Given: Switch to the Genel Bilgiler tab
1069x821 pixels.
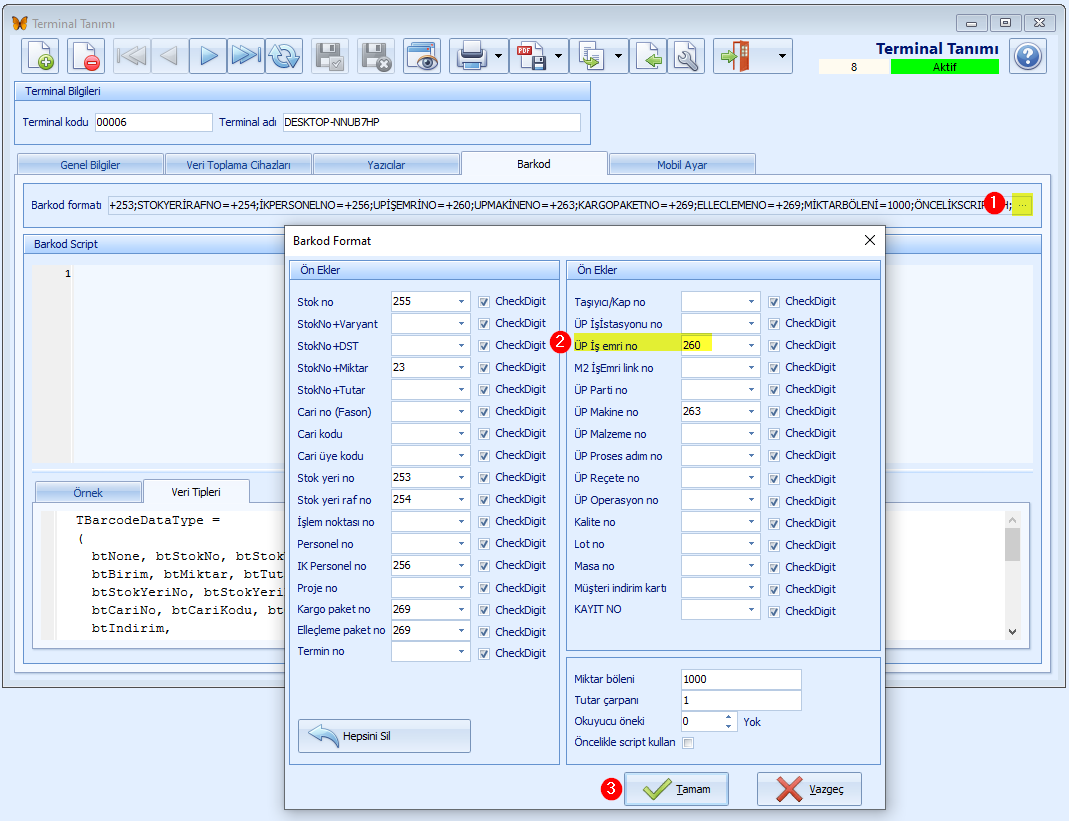Looking at the screenshot, I should [x=90, y=165].
